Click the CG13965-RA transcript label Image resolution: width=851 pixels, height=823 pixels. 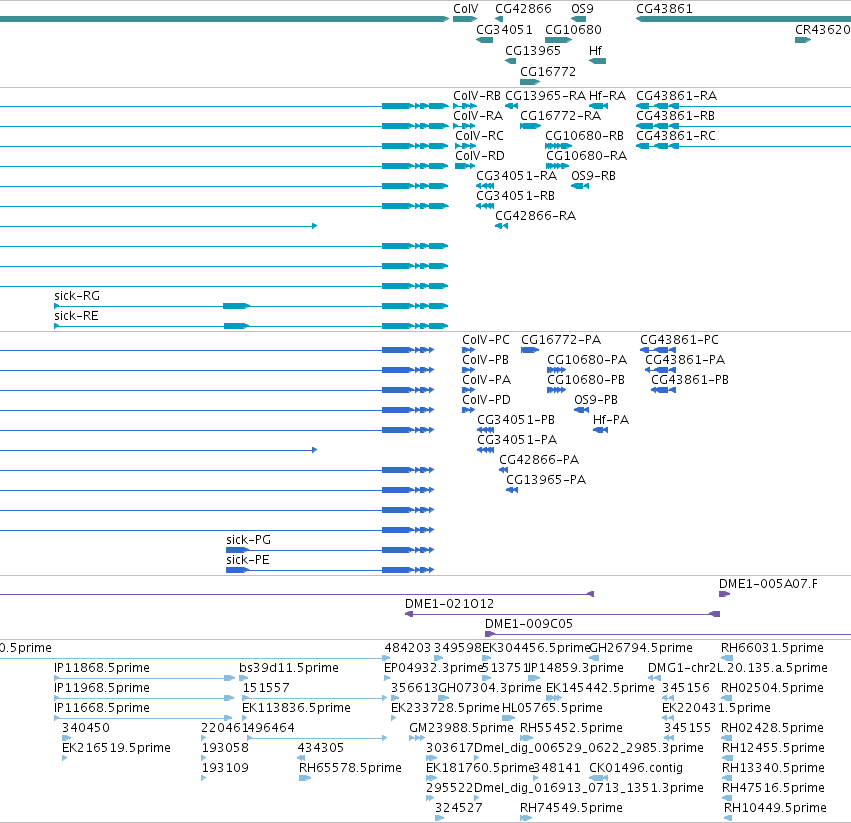pos(545,96)
